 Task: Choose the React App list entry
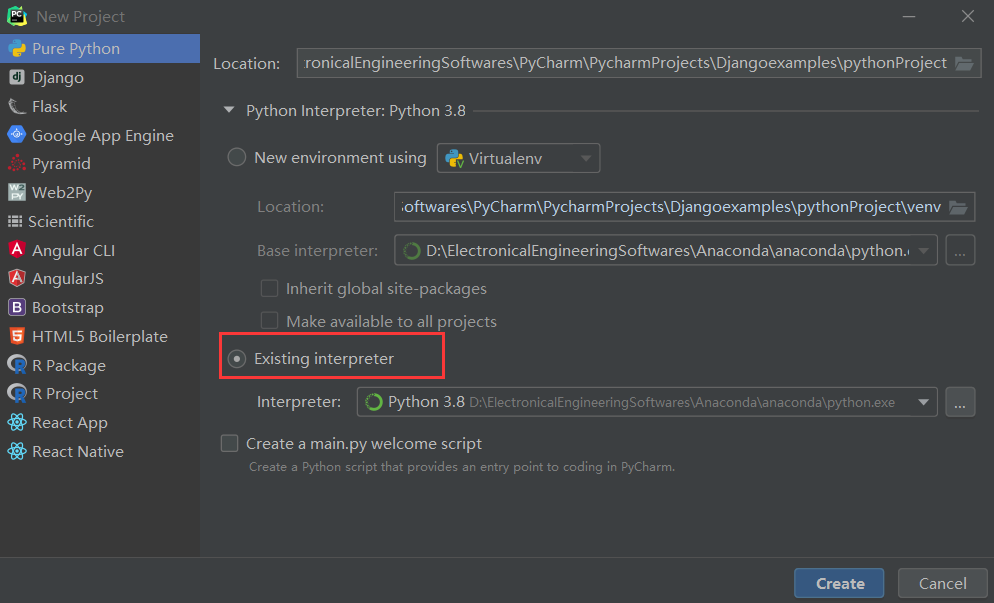coord(100,422)
